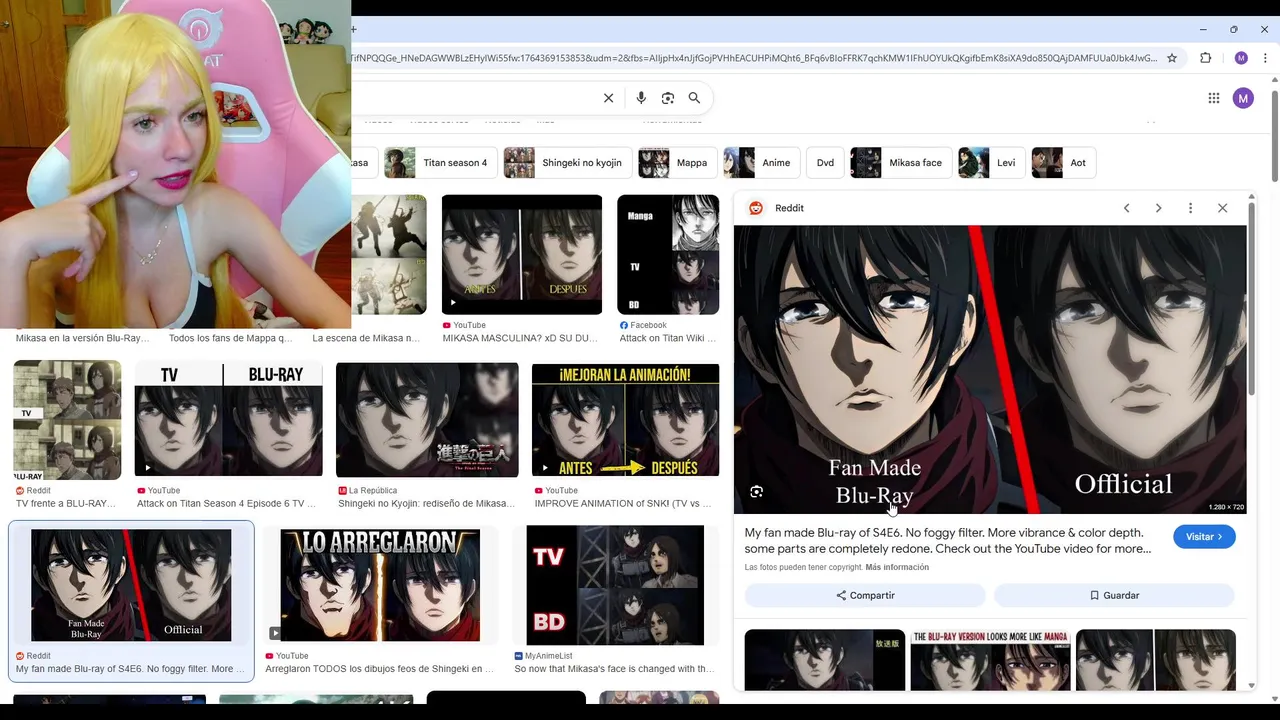Viewport: 1280px width, 720px height.
Task: Open 'IMPROVE ANIMATION of SNK! (TV vs' link
Action: [623, 504]
